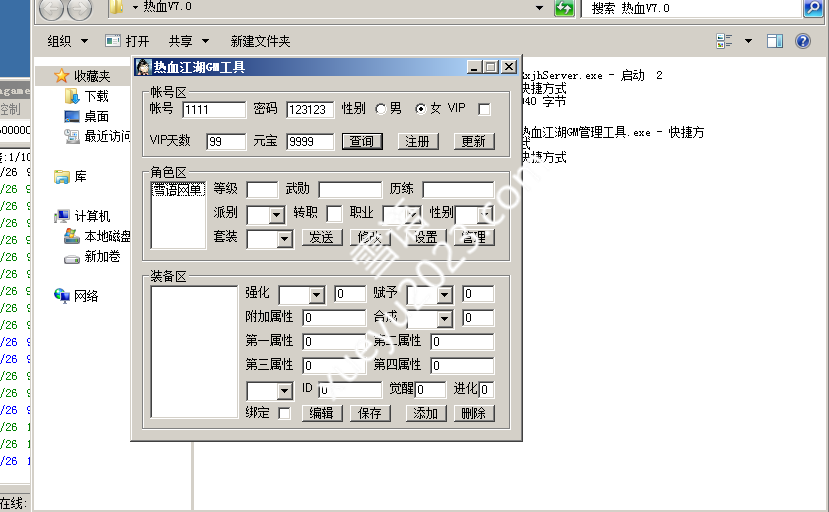Click the 桌面 icon in sidebar
Image resolution: width=829 pixels, height=512 pixels.
(71, 116)
